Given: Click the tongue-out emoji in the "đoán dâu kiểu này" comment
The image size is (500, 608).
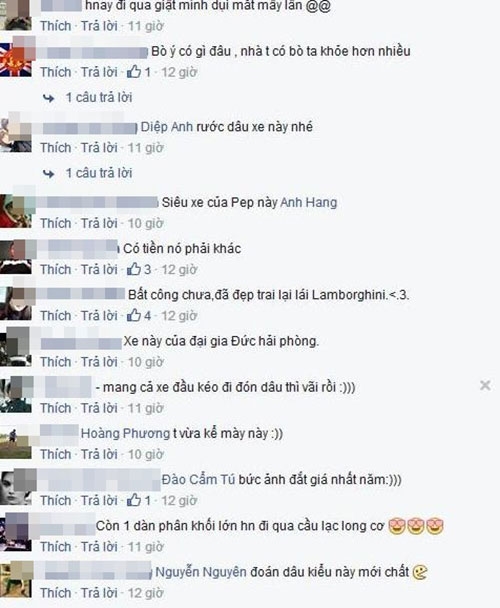Looking at the screenshot, I should tap(420, 572).
